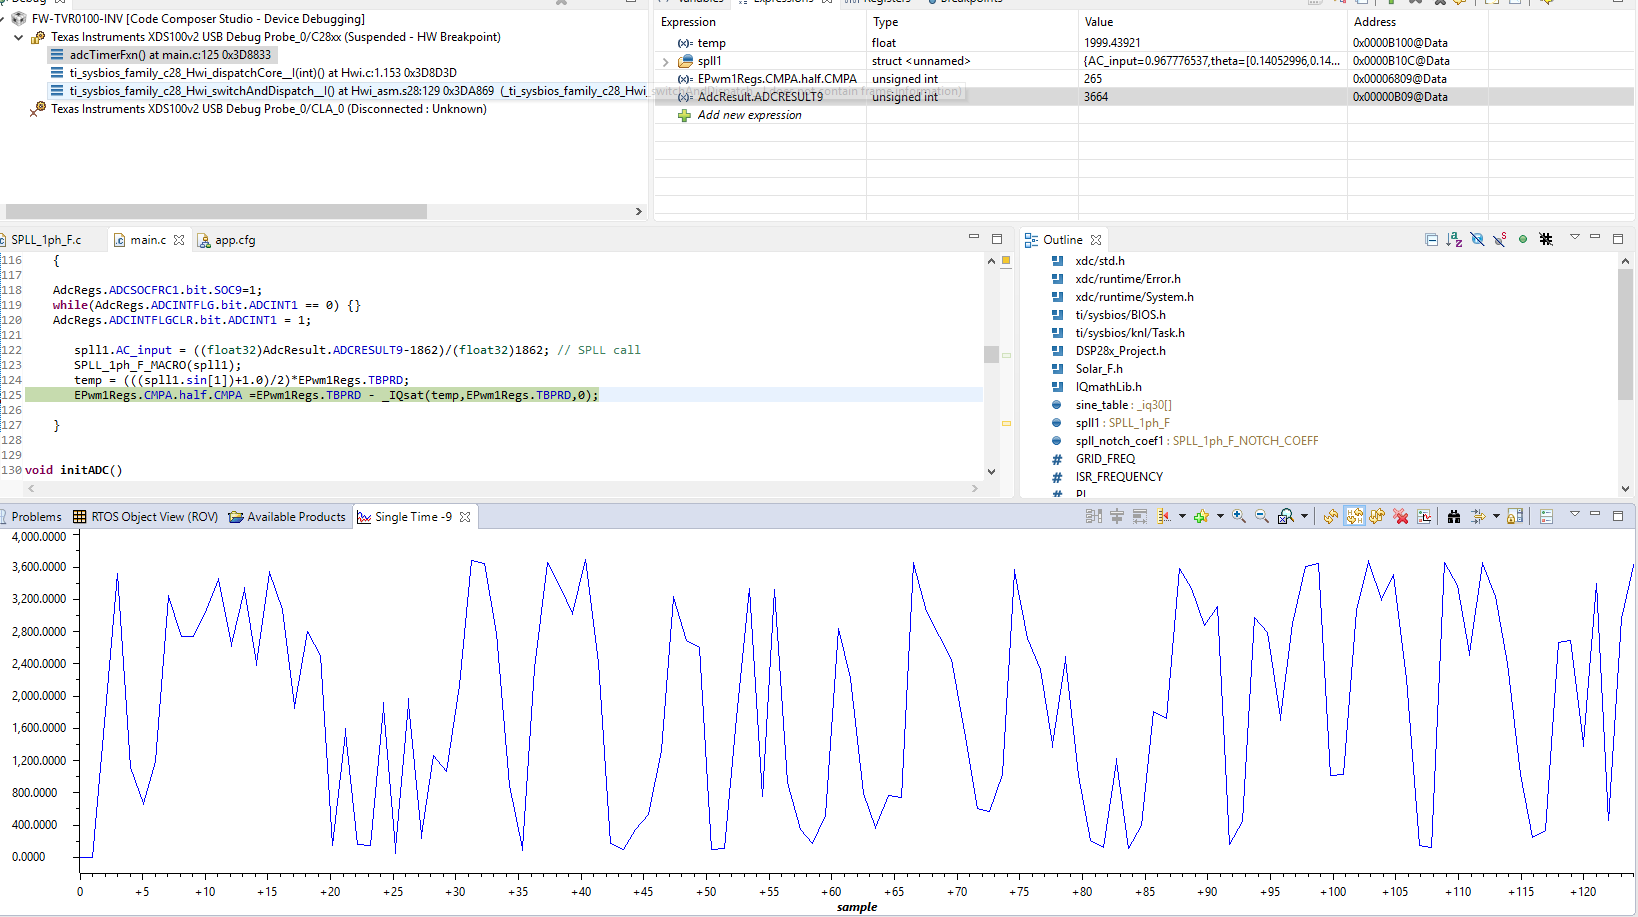Close the Single Time -9 tab

click(x=465, y=517)
